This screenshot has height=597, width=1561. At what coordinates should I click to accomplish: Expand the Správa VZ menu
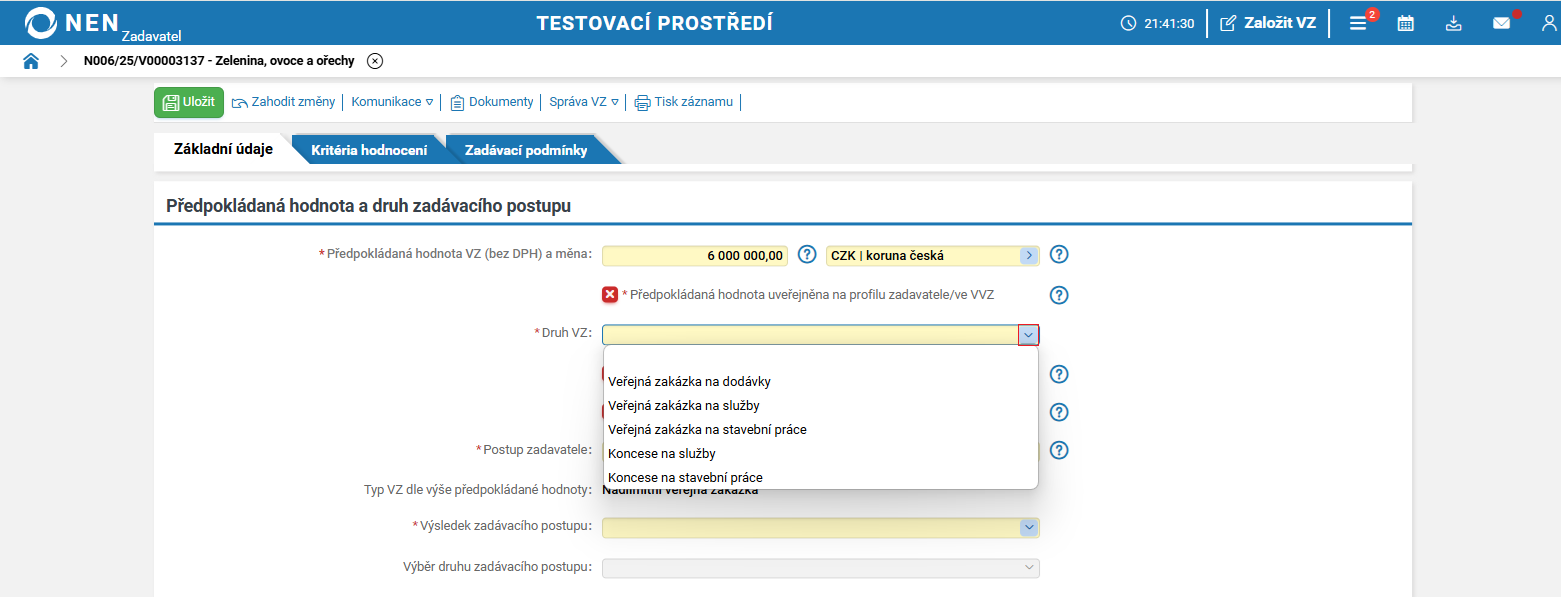(581, 101)
